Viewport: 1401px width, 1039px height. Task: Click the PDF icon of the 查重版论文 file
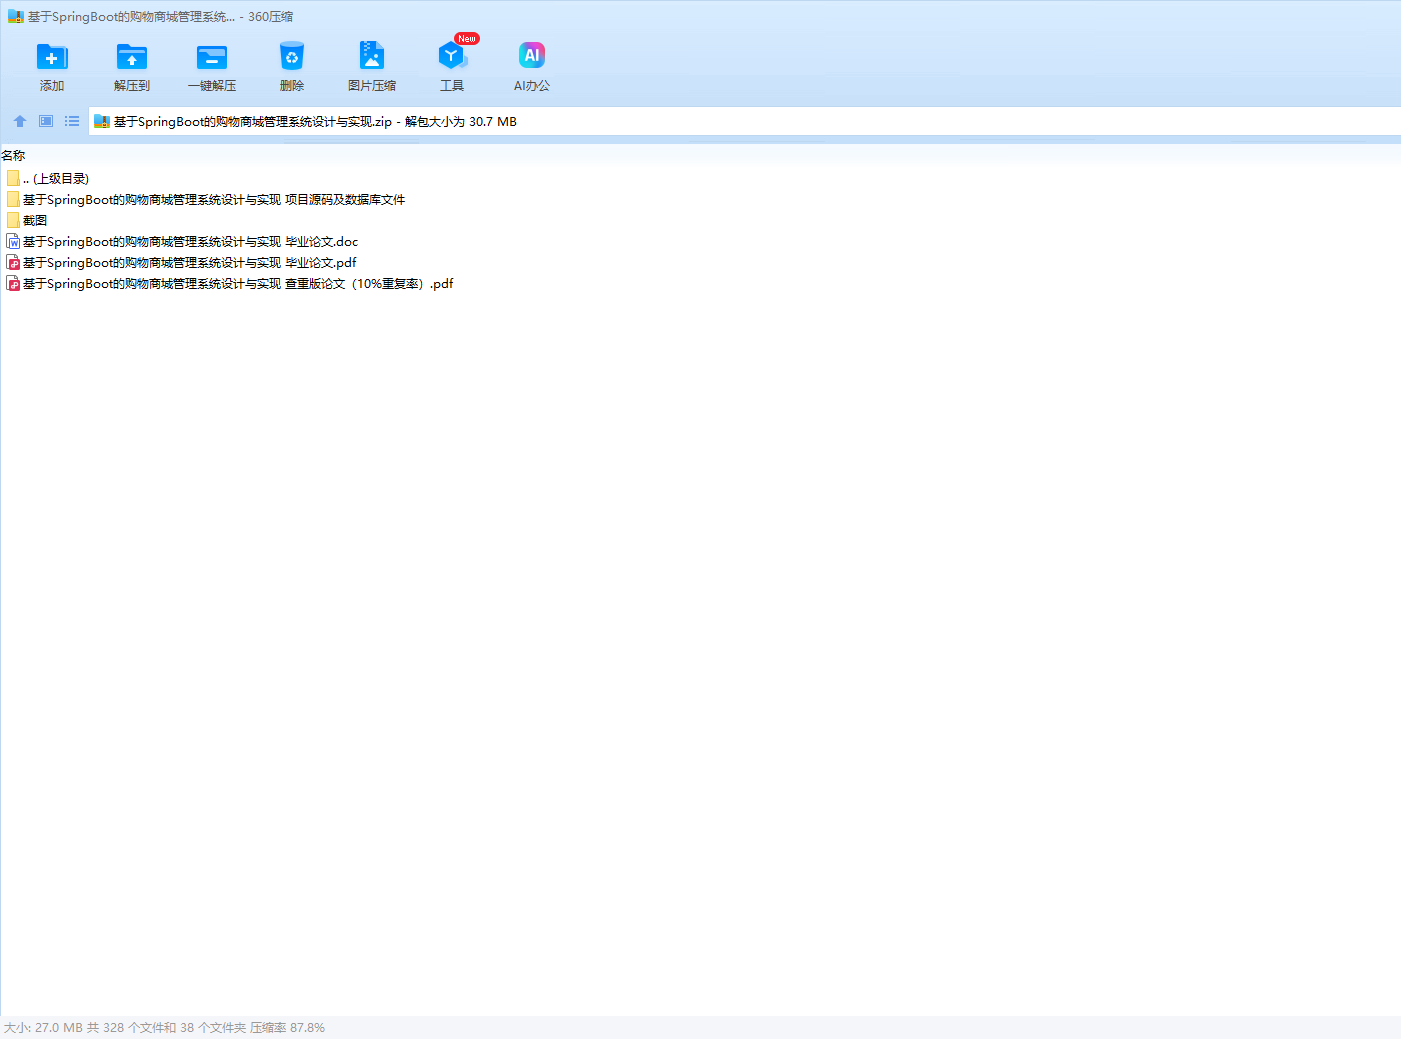pyautogui.click(x=13, y=283)
